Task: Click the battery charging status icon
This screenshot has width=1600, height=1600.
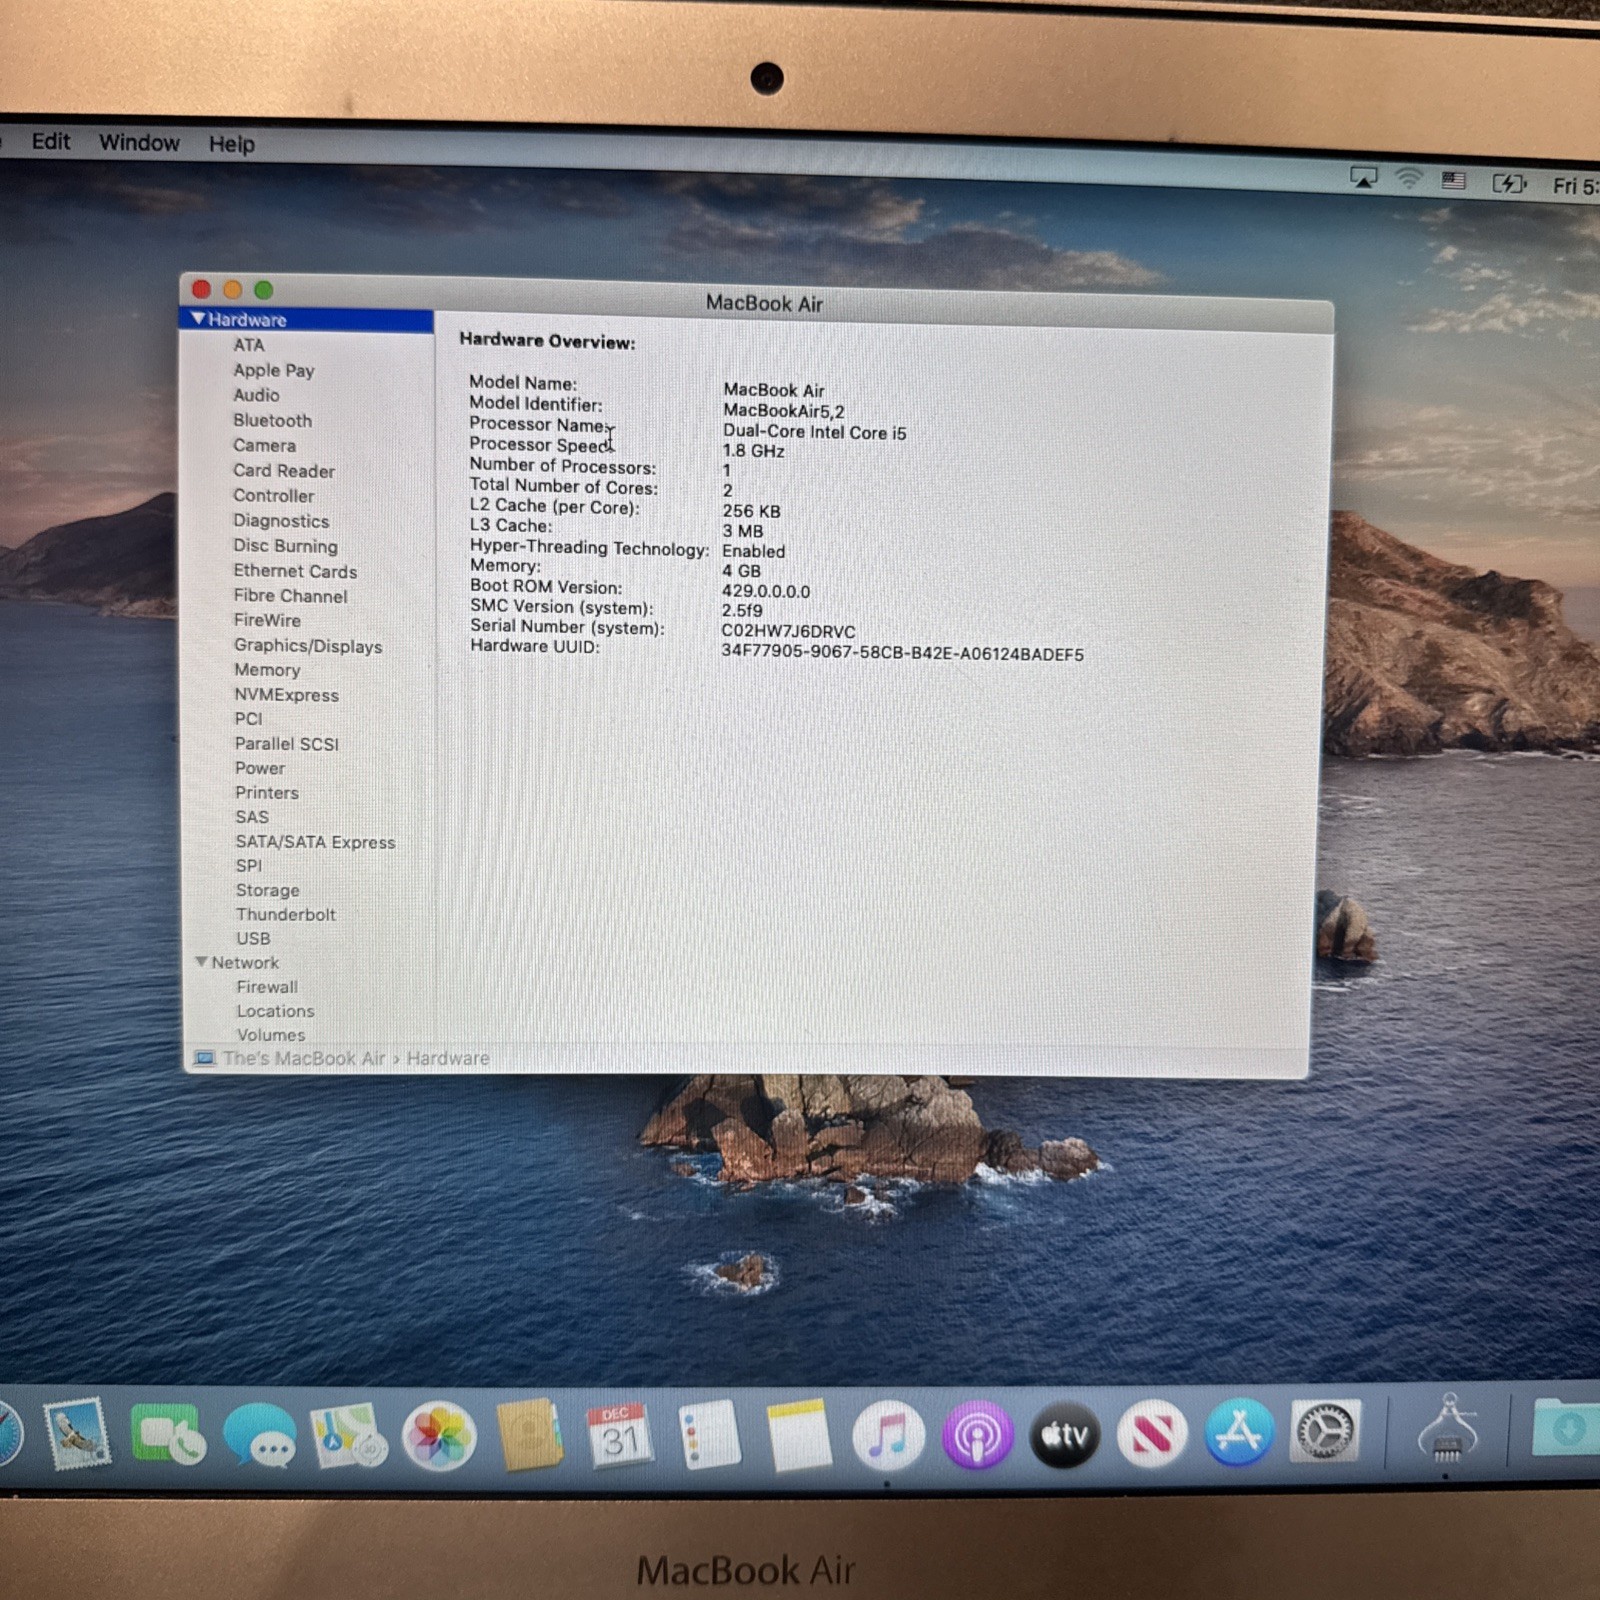Action: click(1509, 183)
